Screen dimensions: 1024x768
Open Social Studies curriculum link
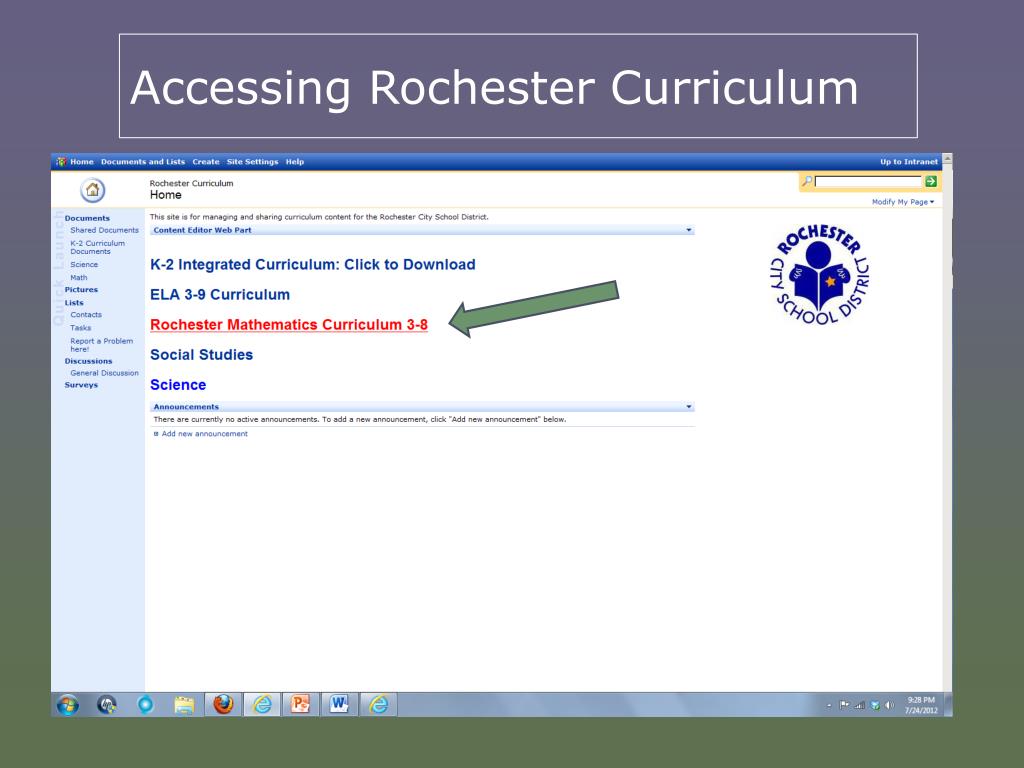[x=201, y=355]
